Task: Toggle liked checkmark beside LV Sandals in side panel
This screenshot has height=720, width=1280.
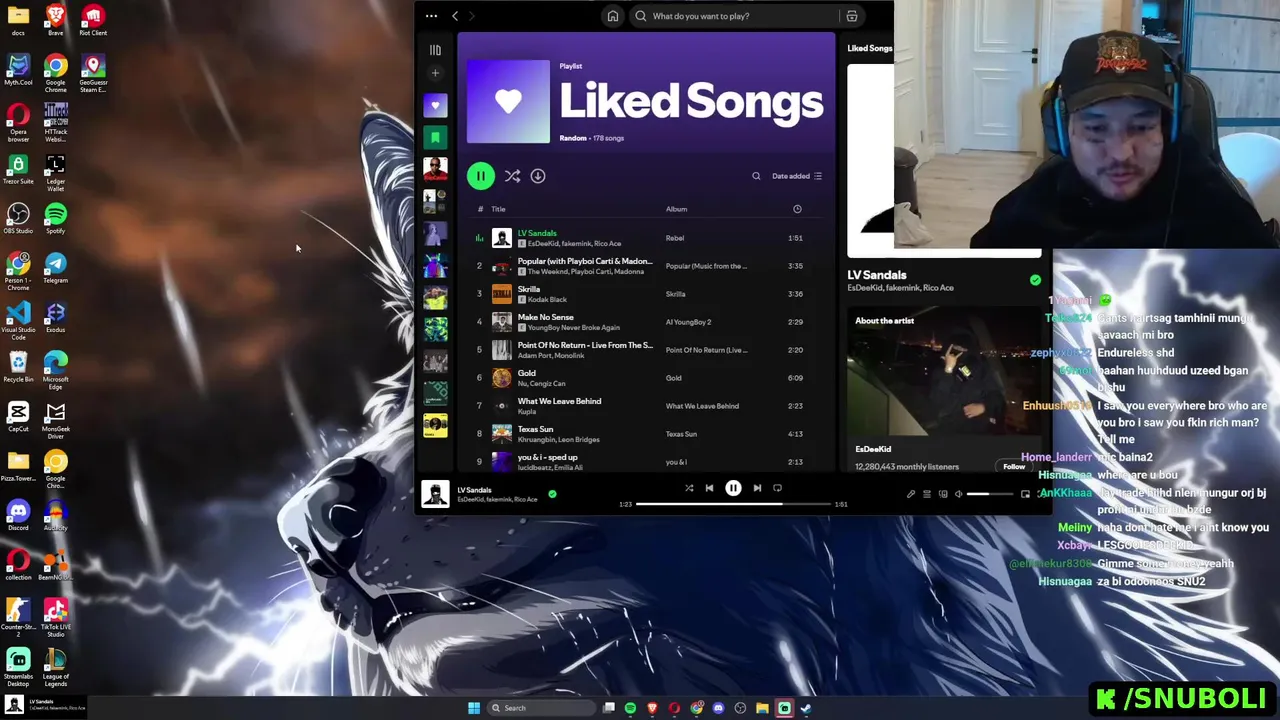Action: [x=1035, y=280]
